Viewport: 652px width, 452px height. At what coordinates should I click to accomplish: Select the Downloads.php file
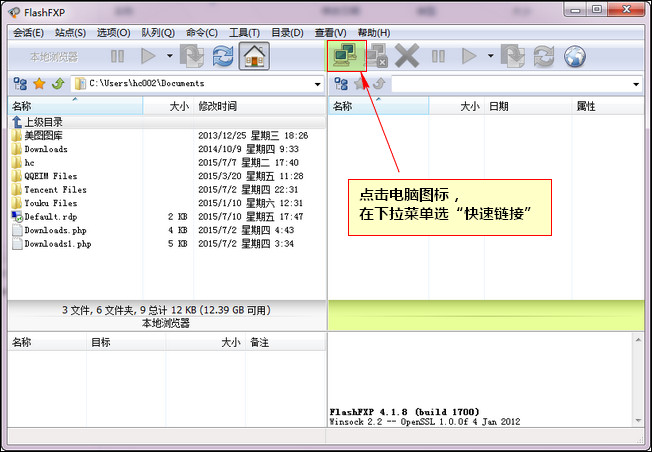167,230
